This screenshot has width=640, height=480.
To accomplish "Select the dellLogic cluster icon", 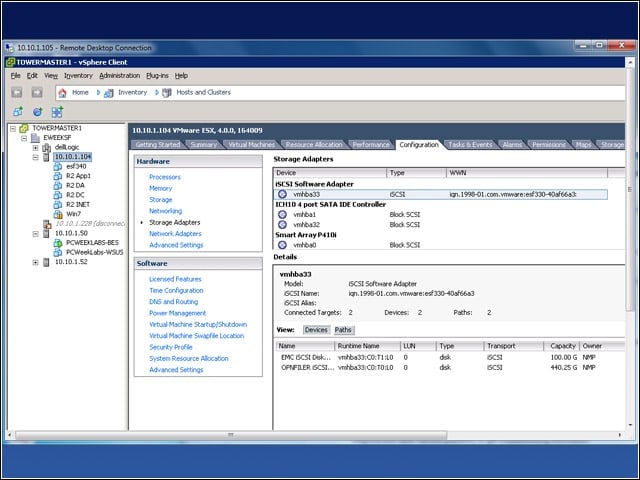I will [47, 147].
